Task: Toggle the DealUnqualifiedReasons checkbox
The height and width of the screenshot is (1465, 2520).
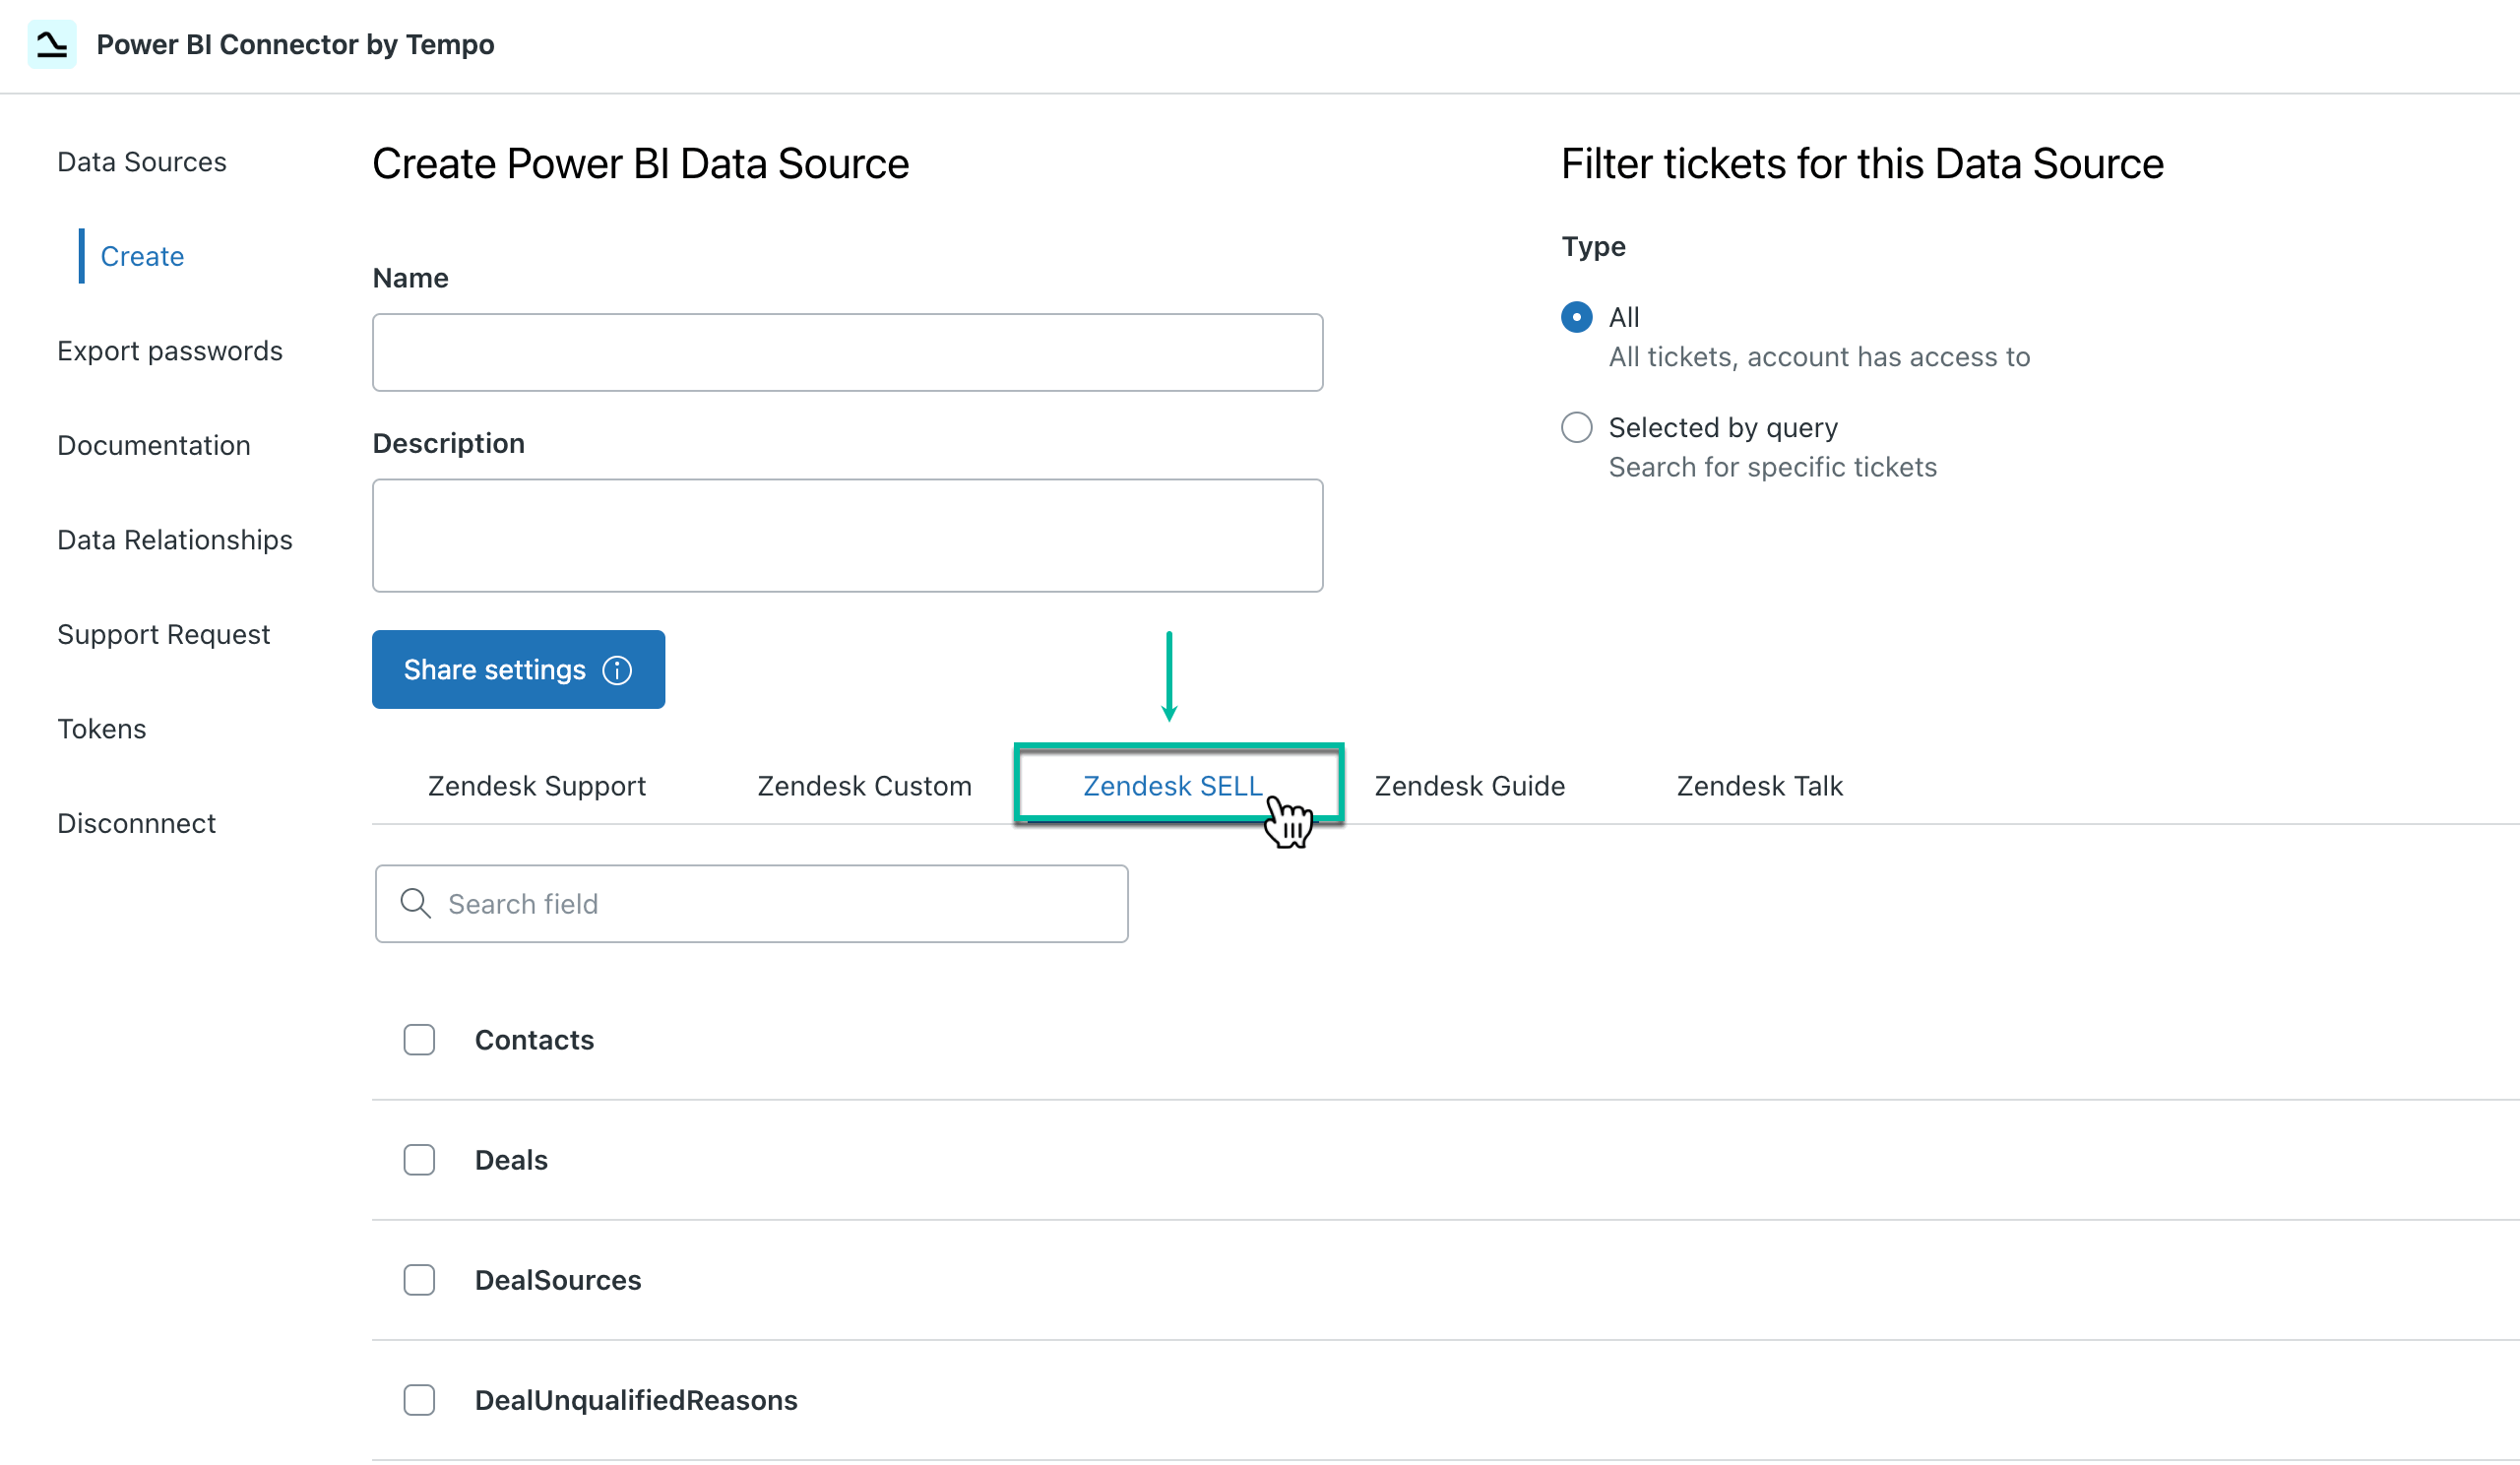Action: (419, 1400)
